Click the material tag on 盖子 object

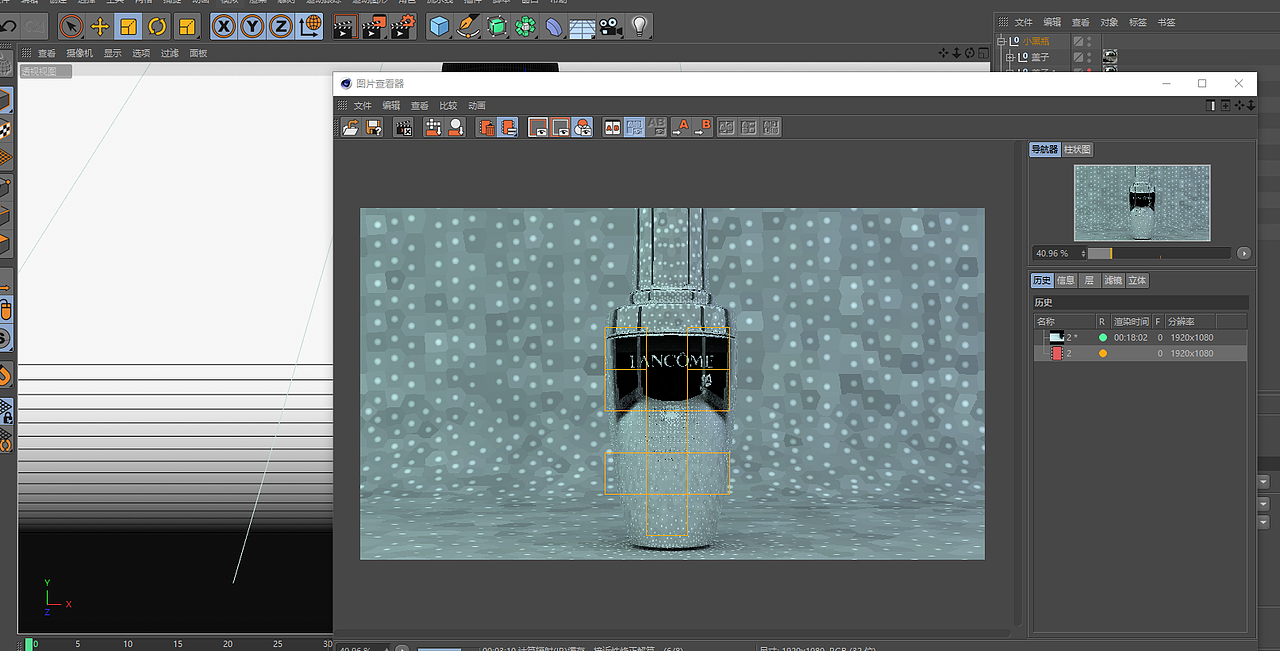pyautogui.click(x=1109, y=57)
